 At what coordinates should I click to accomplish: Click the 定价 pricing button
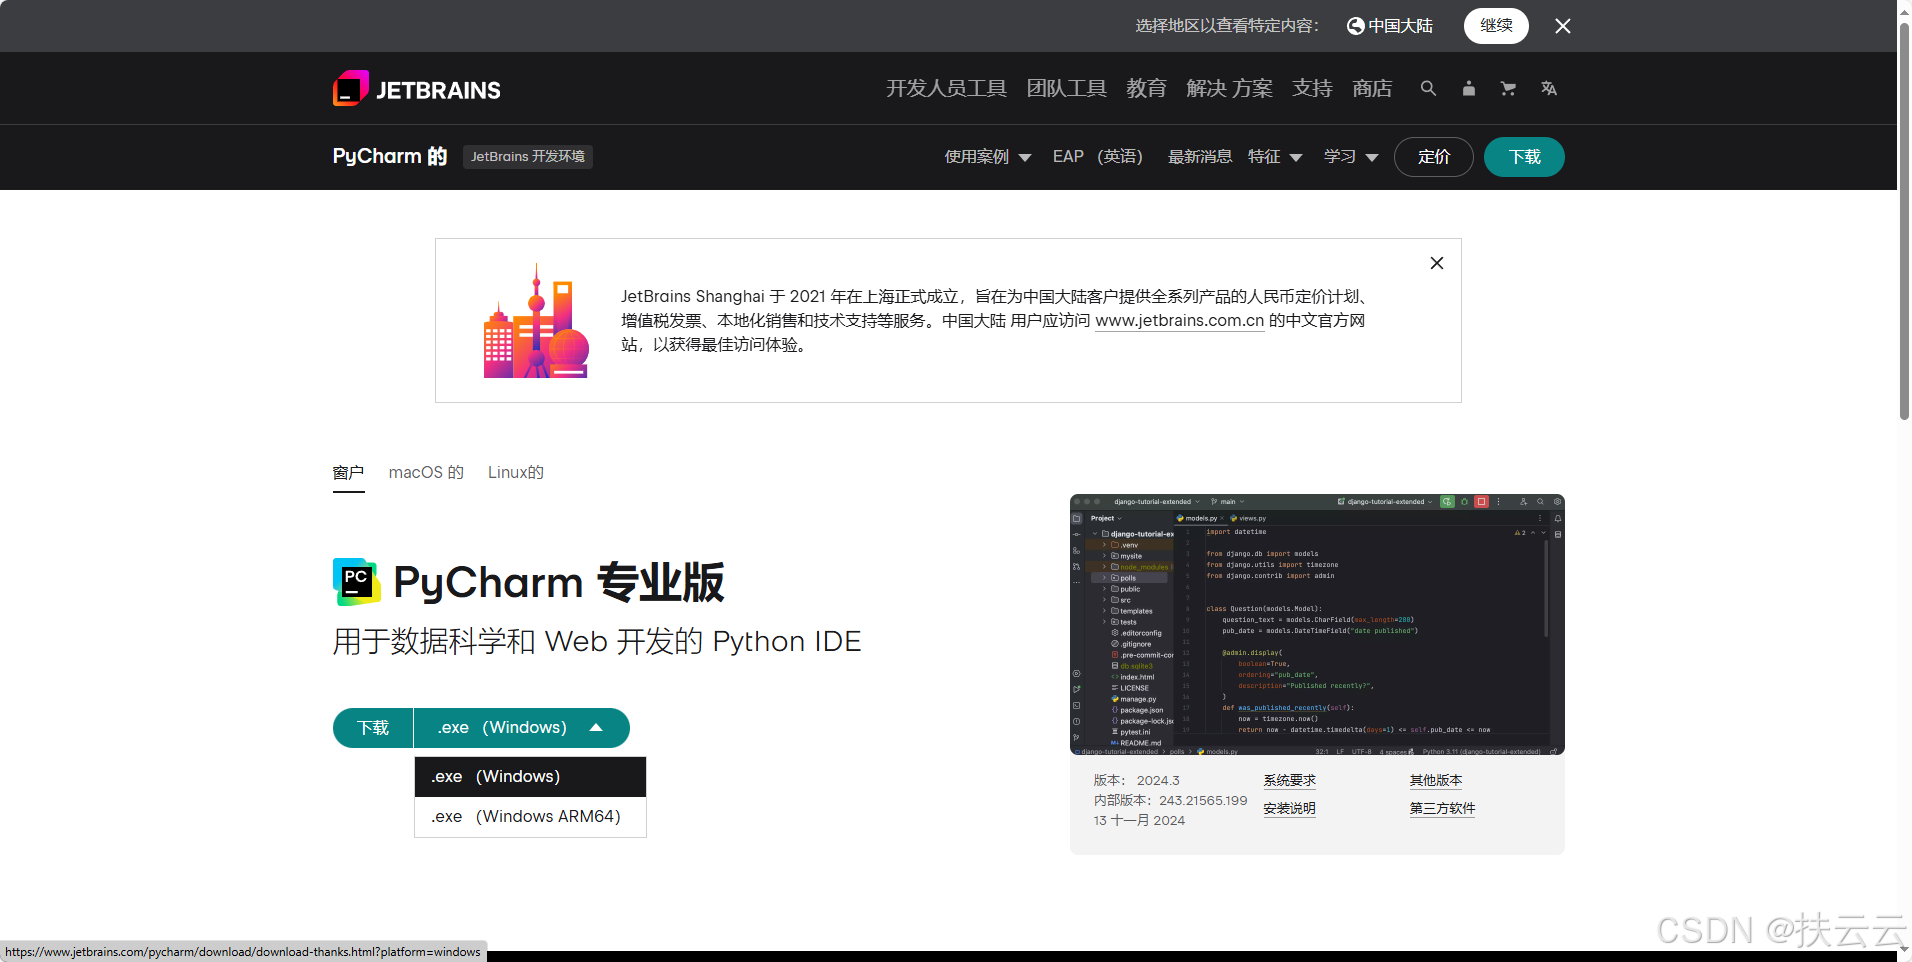point(1434,157)
